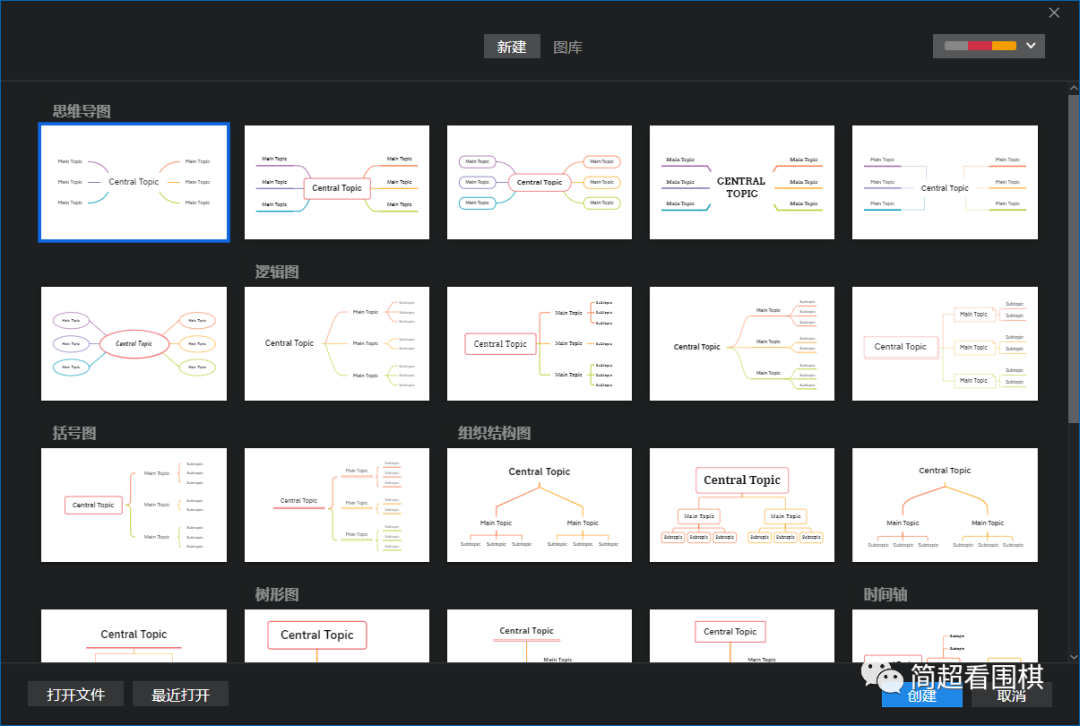Viewport: 1080px width, 726px height.
Task: Pick 树形图 template with large boxed Central Topic
Action: tap(337, 636)
